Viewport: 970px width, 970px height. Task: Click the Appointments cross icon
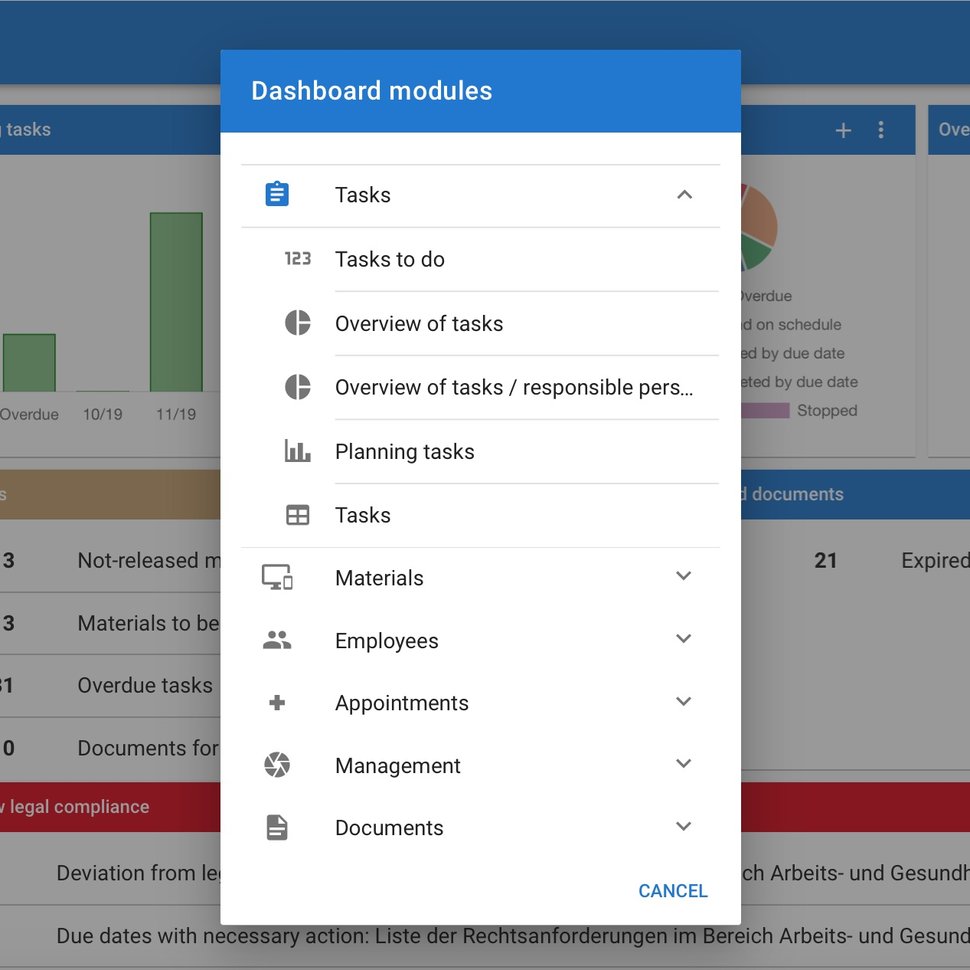point(277,703)
